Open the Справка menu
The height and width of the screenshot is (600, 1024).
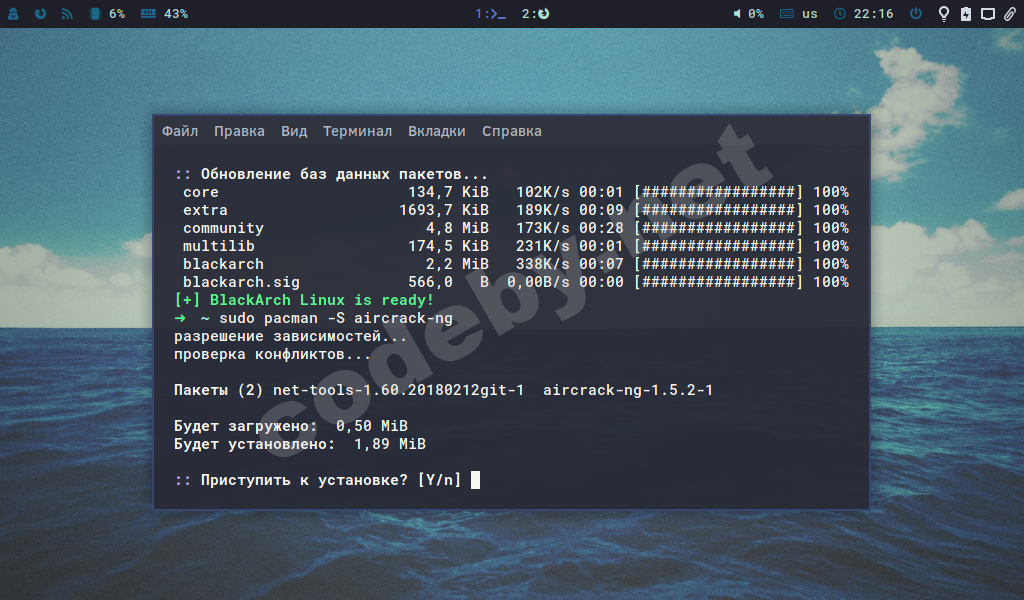tap(511, 131)
